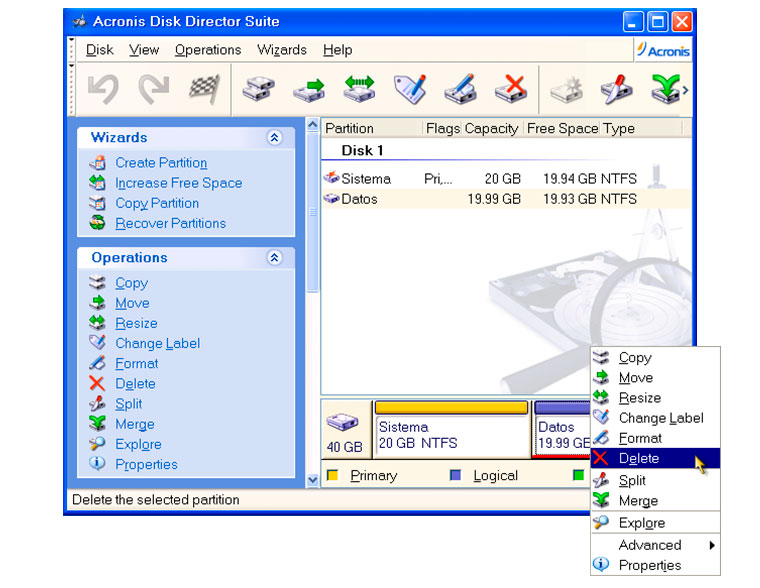This screenshot has width=760, height=588.
Task: Click the red X Delete icon in Operations panel
Action: (x=97, y=383)
